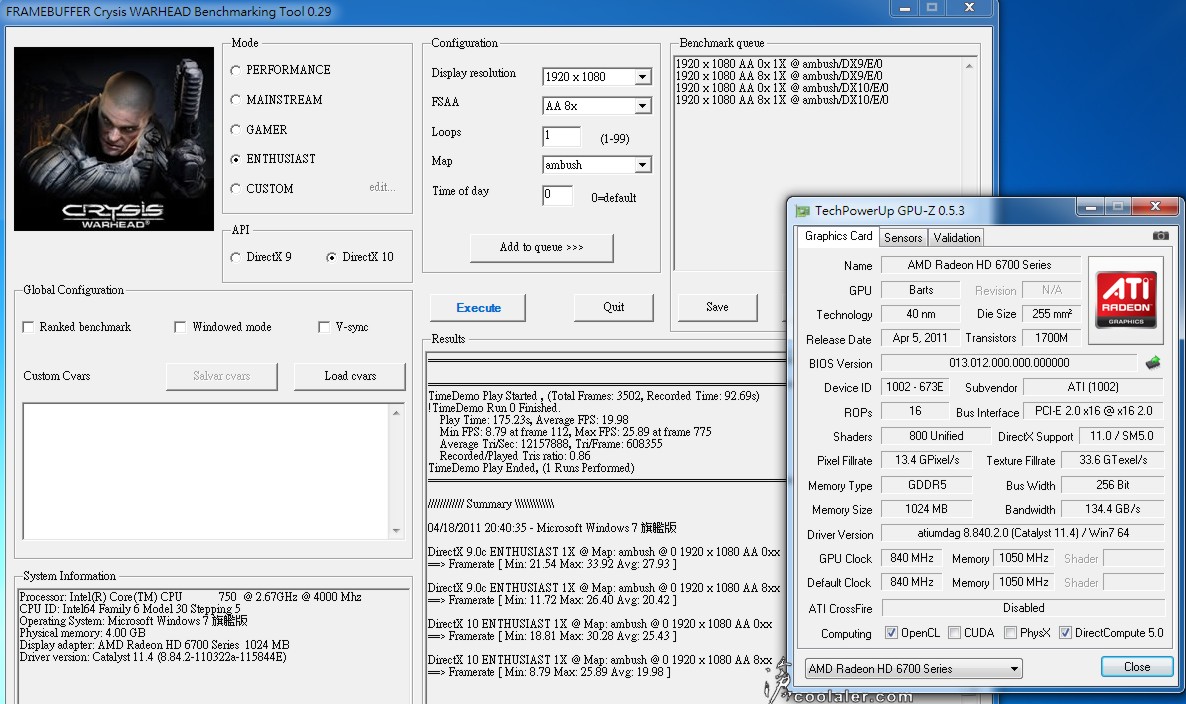Switch to the Validation tab
This screenshot has height=704, width=1186.
(956, 237)
